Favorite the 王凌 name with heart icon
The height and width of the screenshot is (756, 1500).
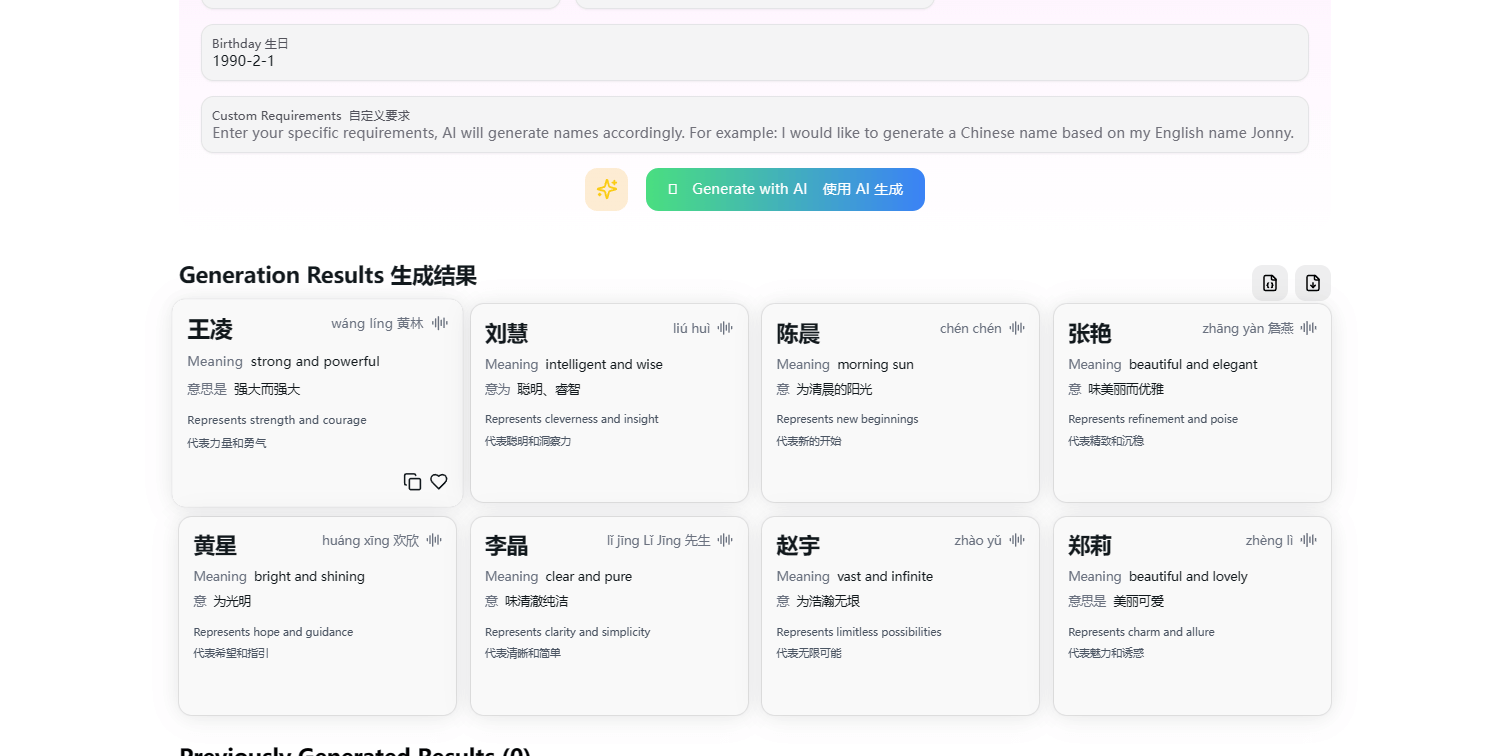[439, 482]
